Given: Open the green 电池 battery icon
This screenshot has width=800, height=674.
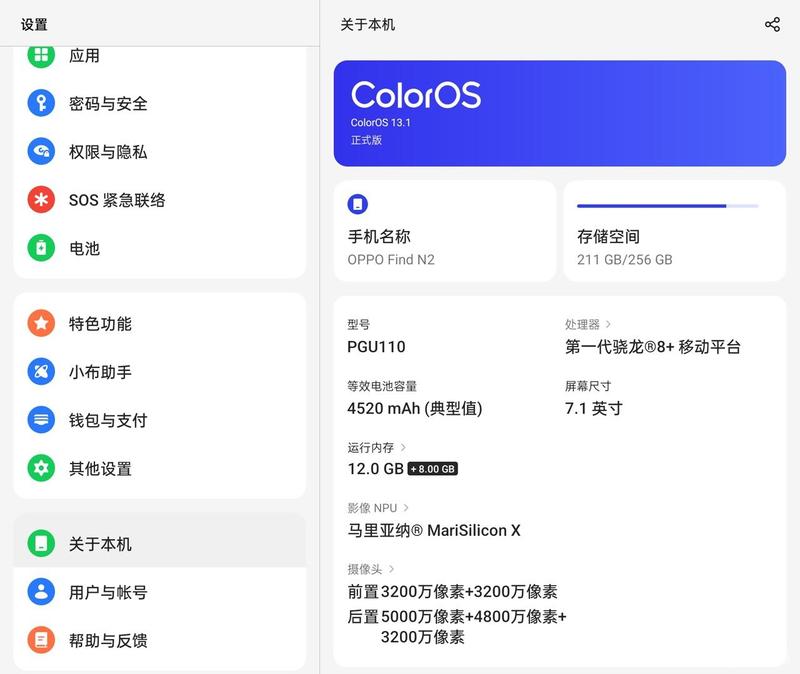Looking at the screenshot, I should pos(41,248).
